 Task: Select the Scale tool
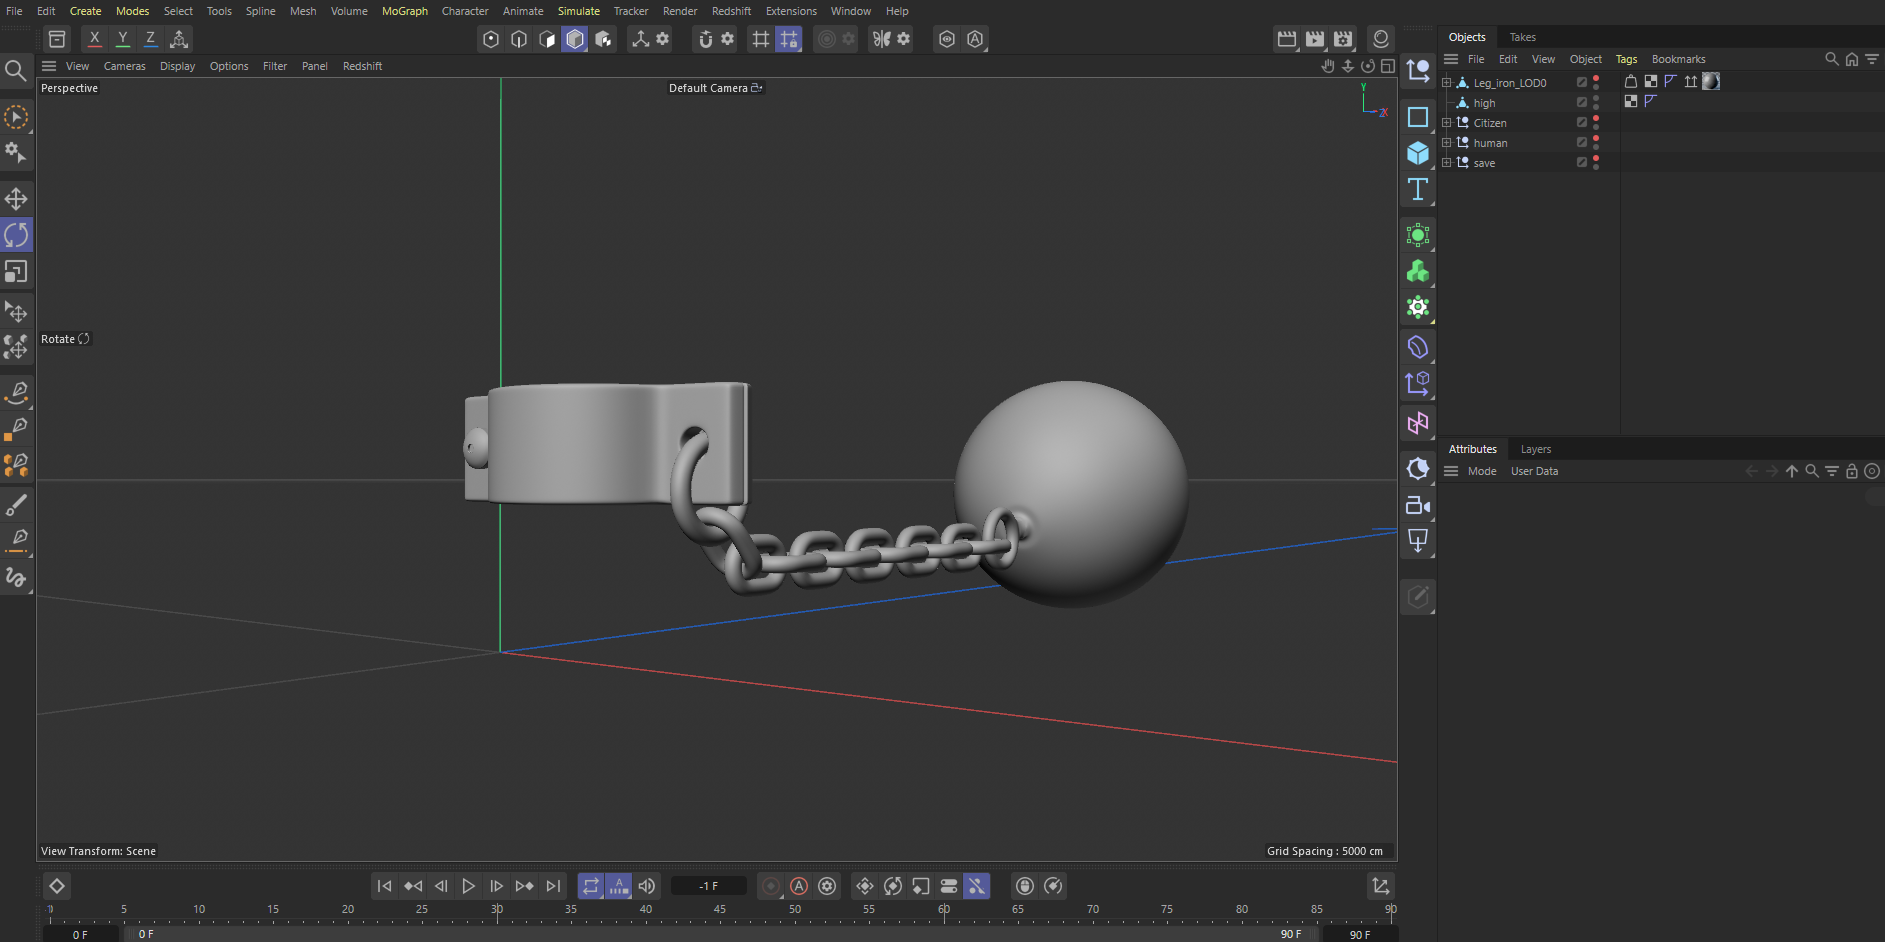[16, 272]
